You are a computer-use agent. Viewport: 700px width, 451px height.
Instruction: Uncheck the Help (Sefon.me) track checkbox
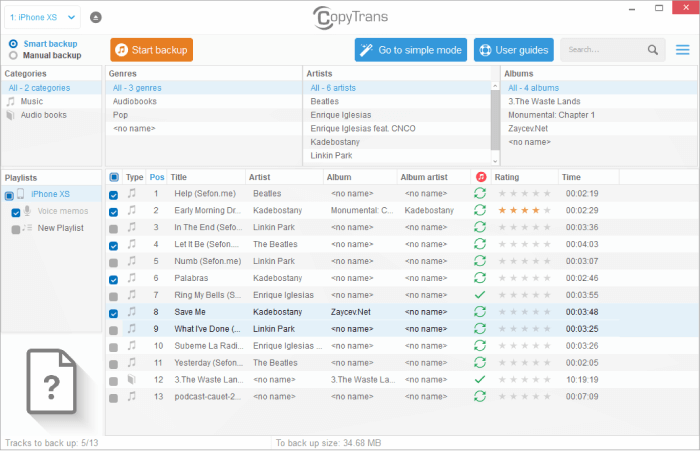point(113,195)
